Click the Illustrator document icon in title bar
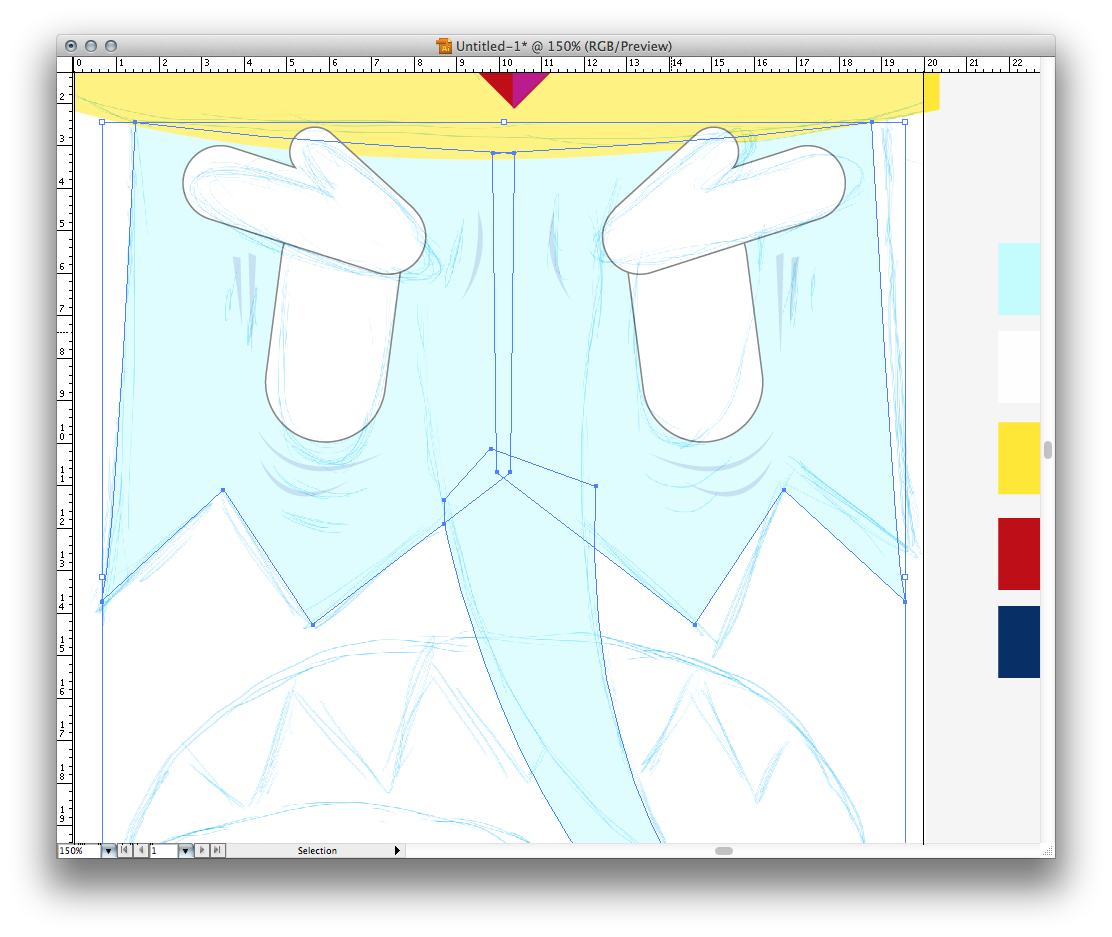The image size is (1112, 937). (x=444, y=46)
